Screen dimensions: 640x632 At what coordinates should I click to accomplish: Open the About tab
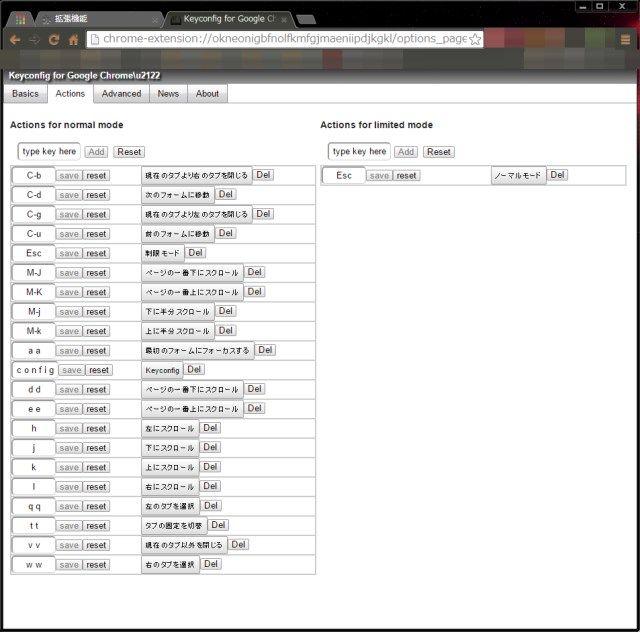coord(207,94)
